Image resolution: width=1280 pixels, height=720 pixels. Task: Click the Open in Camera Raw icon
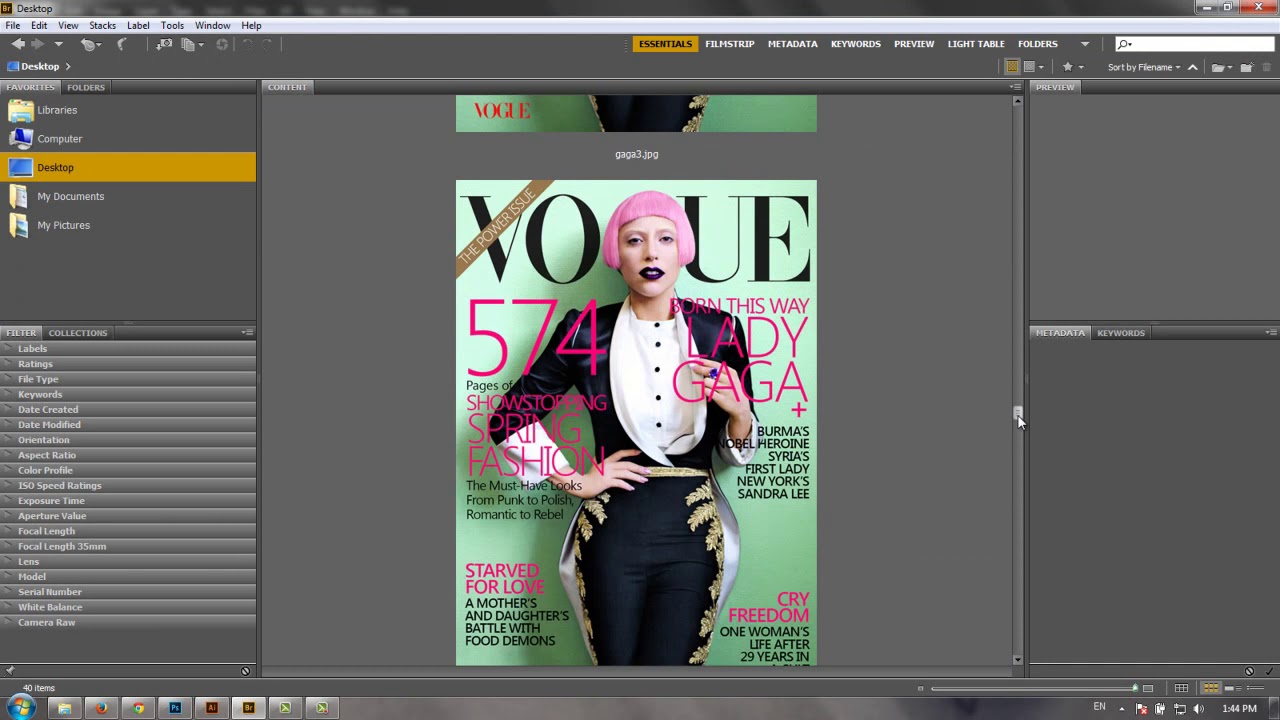tap(222, 44)
